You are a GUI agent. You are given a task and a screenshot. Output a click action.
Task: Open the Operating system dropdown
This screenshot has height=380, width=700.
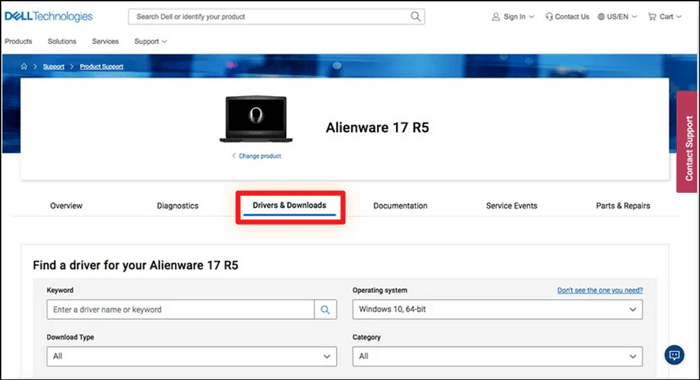click(x=497, y=309)
